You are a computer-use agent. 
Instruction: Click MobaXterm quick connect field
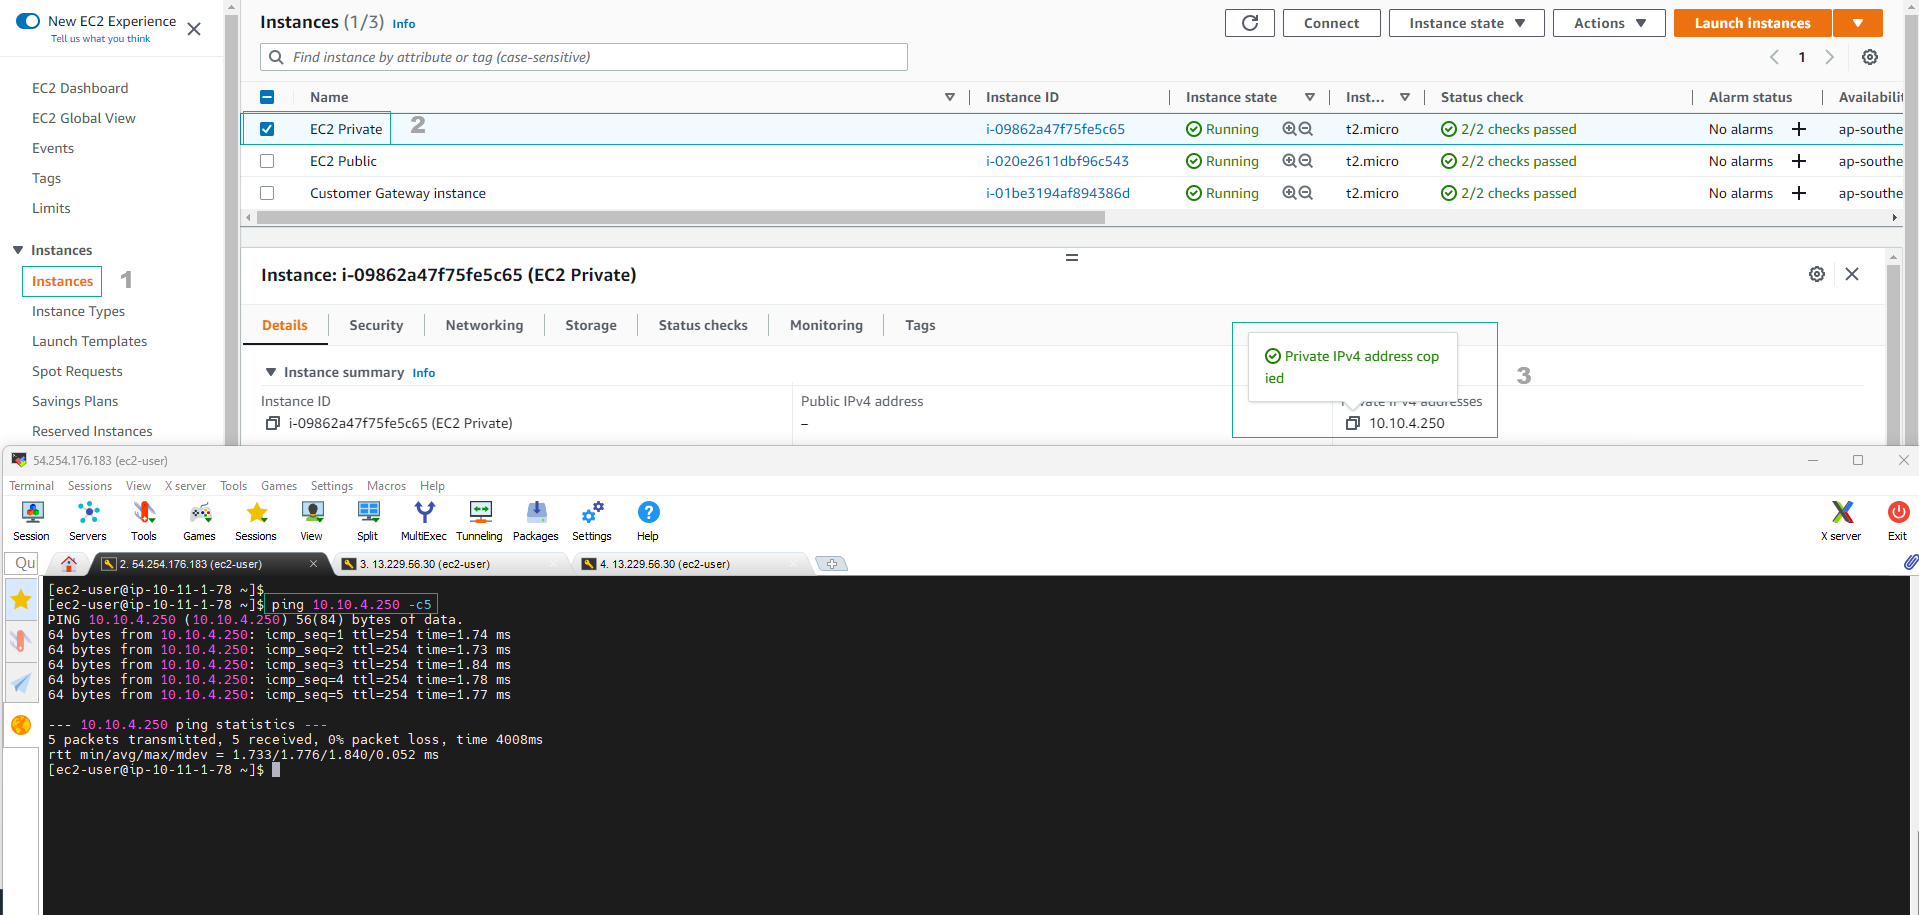tap(22, 563)
